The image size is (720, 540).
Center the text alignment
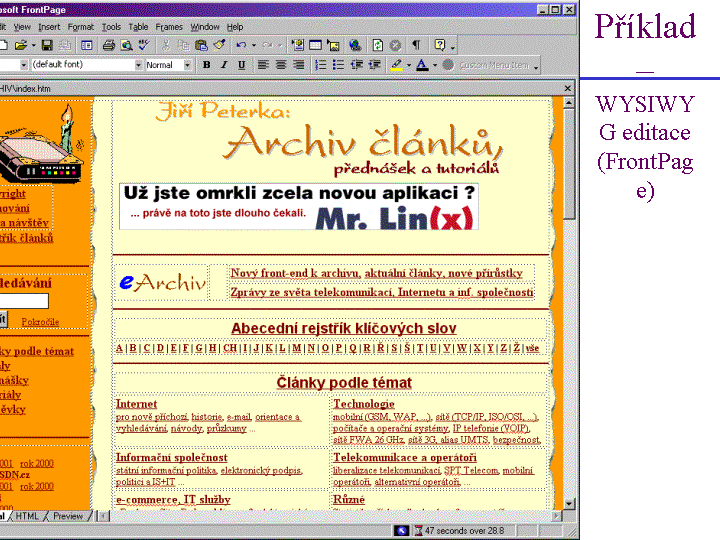point(281,65)
